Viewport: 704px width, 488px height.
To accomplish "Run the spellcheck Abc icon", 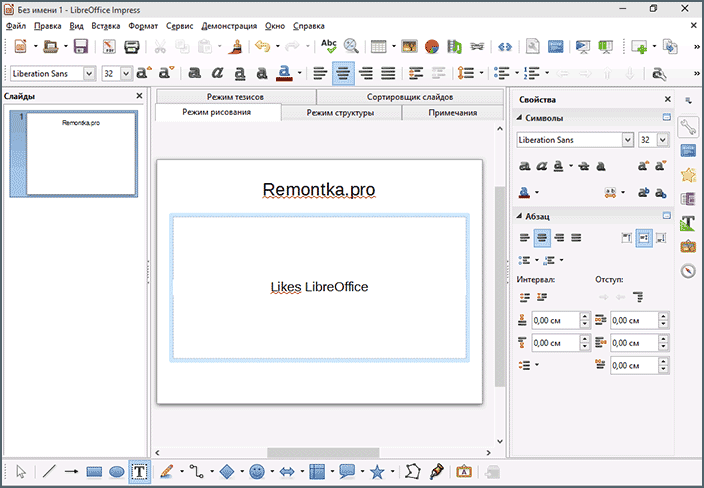I will click(329, 46).
